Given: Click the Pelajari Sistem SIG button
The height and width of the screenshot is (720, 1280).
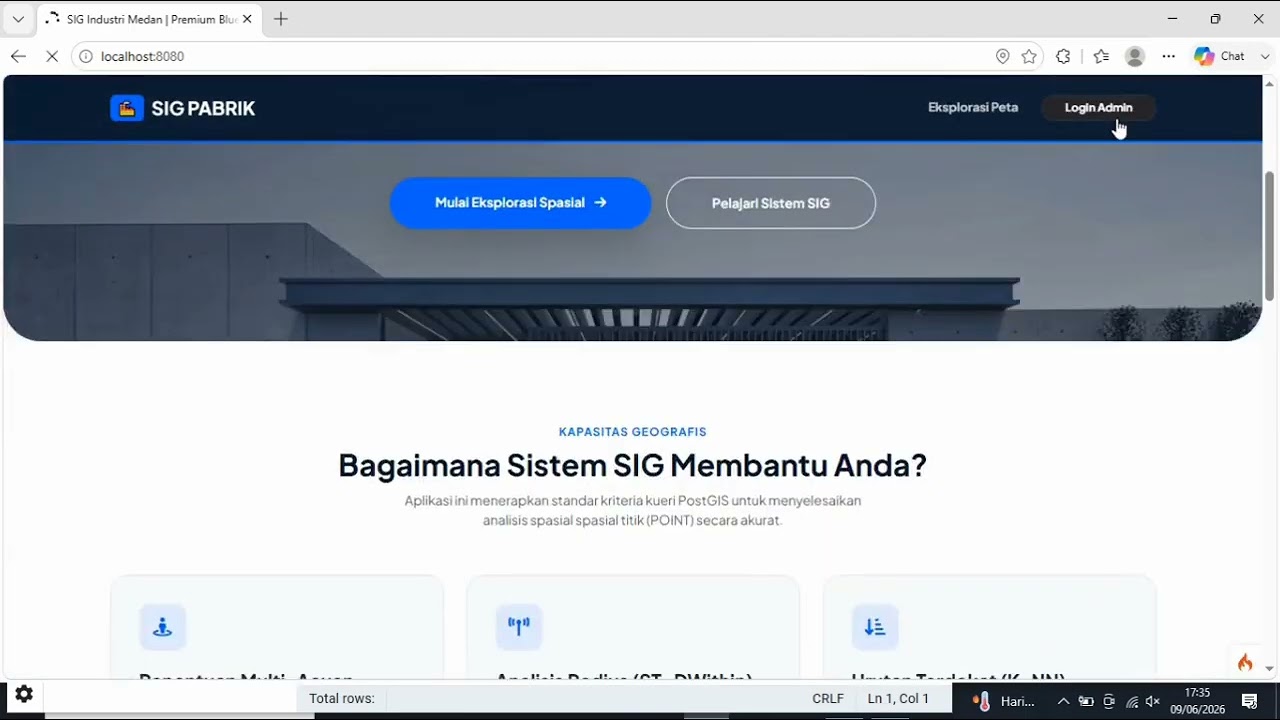Looking at the screenshot, I should point(771,203).
